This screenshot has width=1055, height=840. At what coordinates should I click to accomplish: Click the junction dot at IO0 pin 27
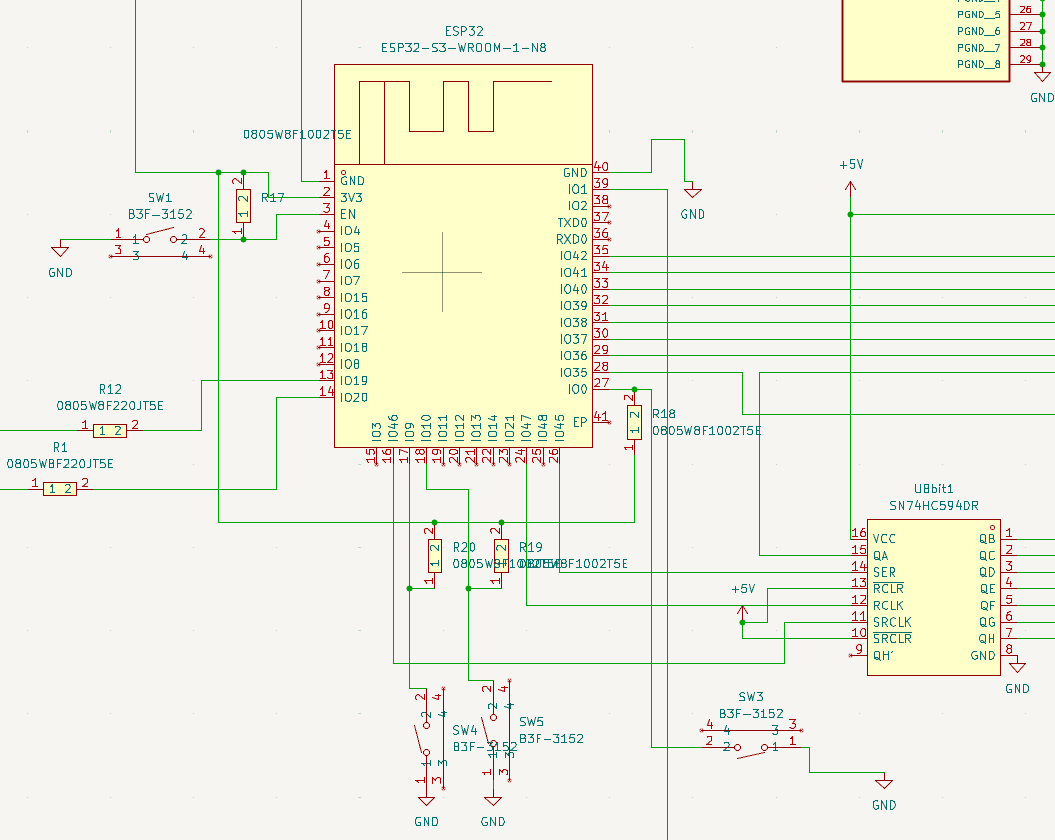click(x=634, y=389)
